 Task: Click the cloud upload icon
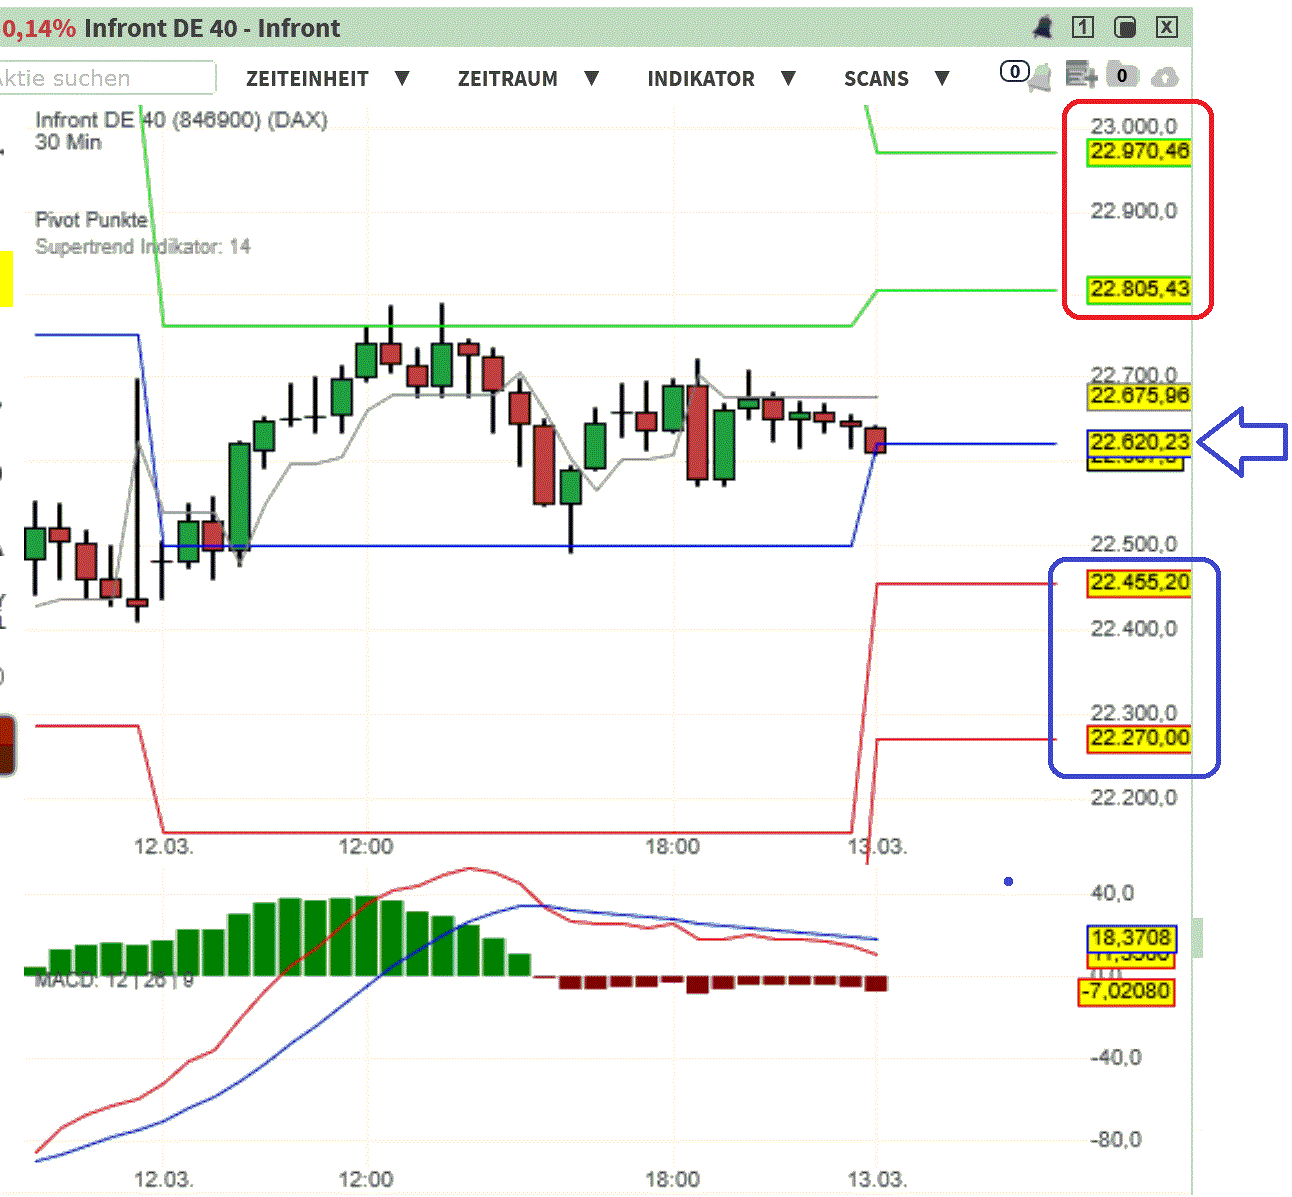click(x=1164, y=77)
